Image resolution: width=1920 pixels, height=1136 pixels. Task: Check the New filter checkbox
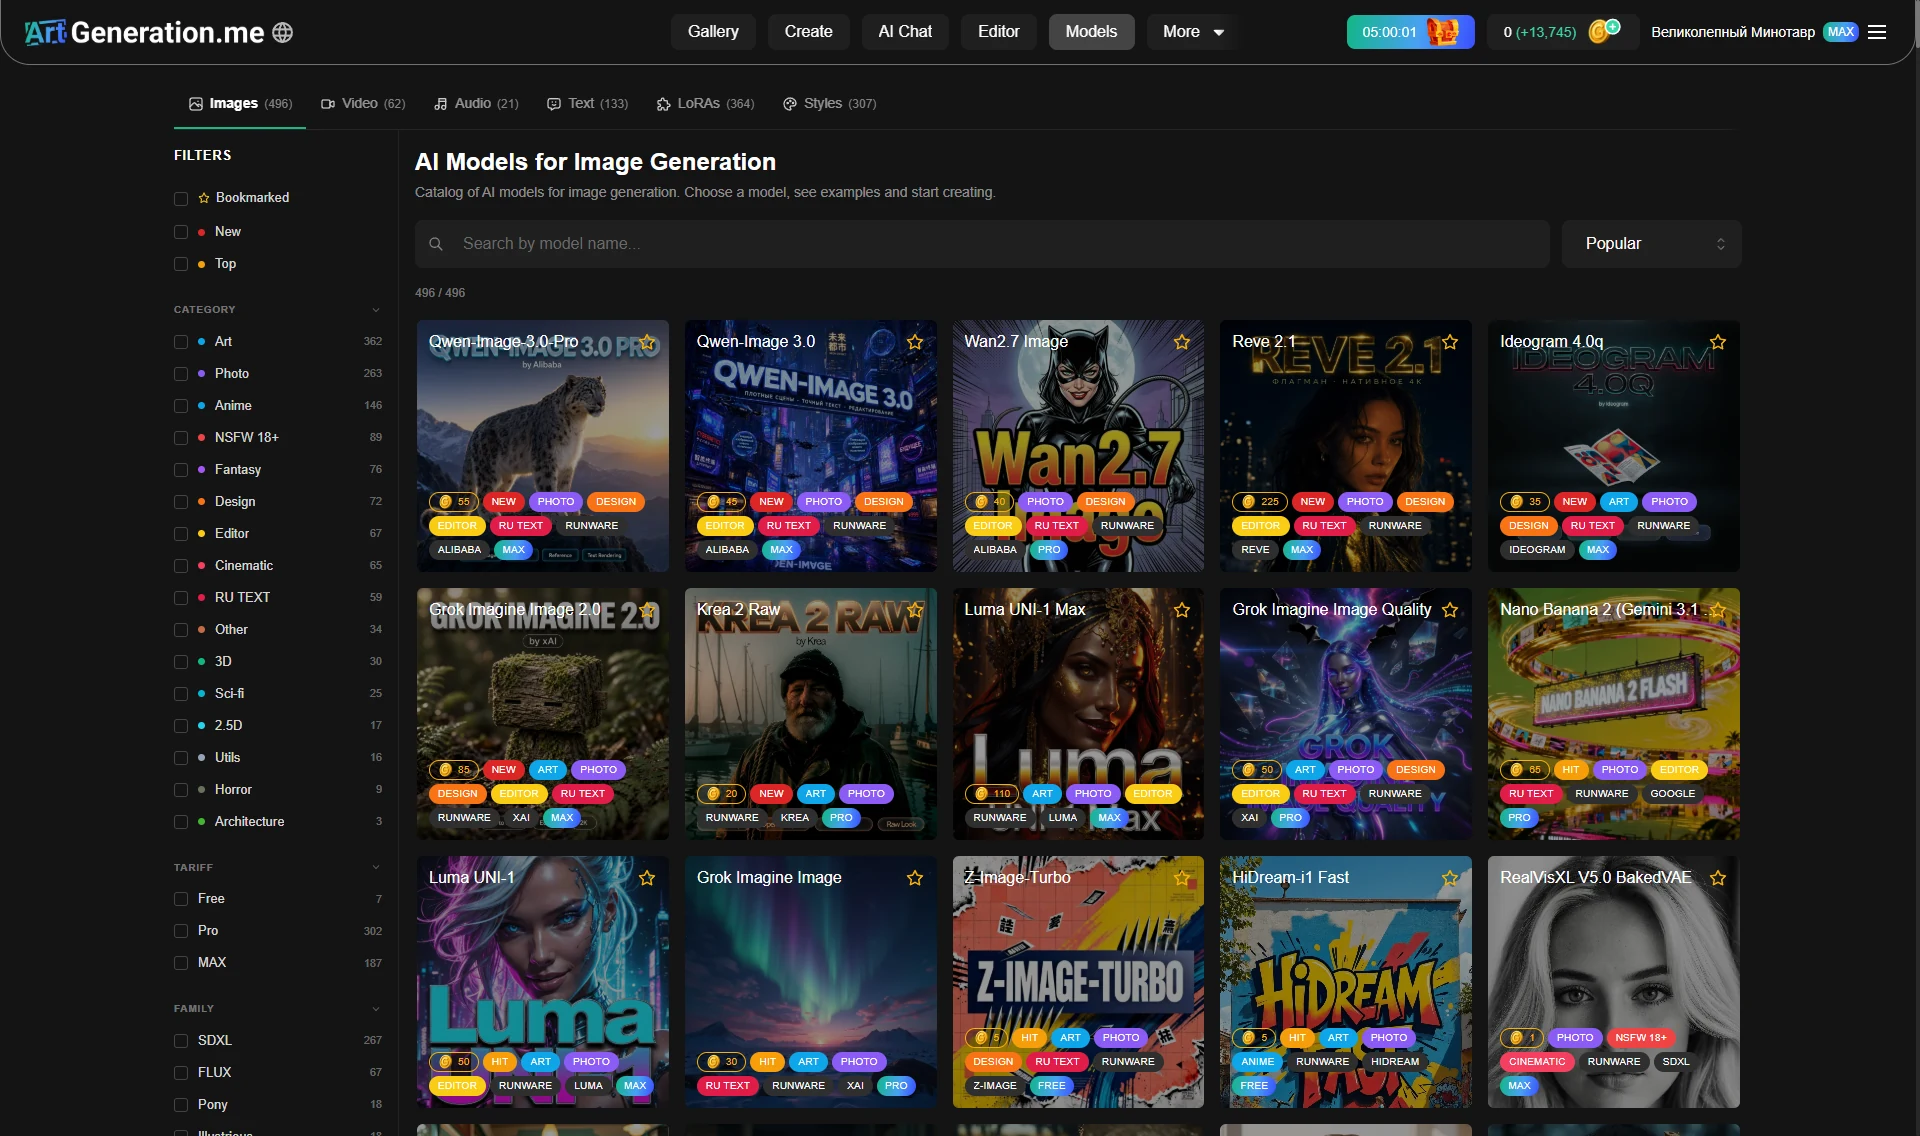point(181,232)
